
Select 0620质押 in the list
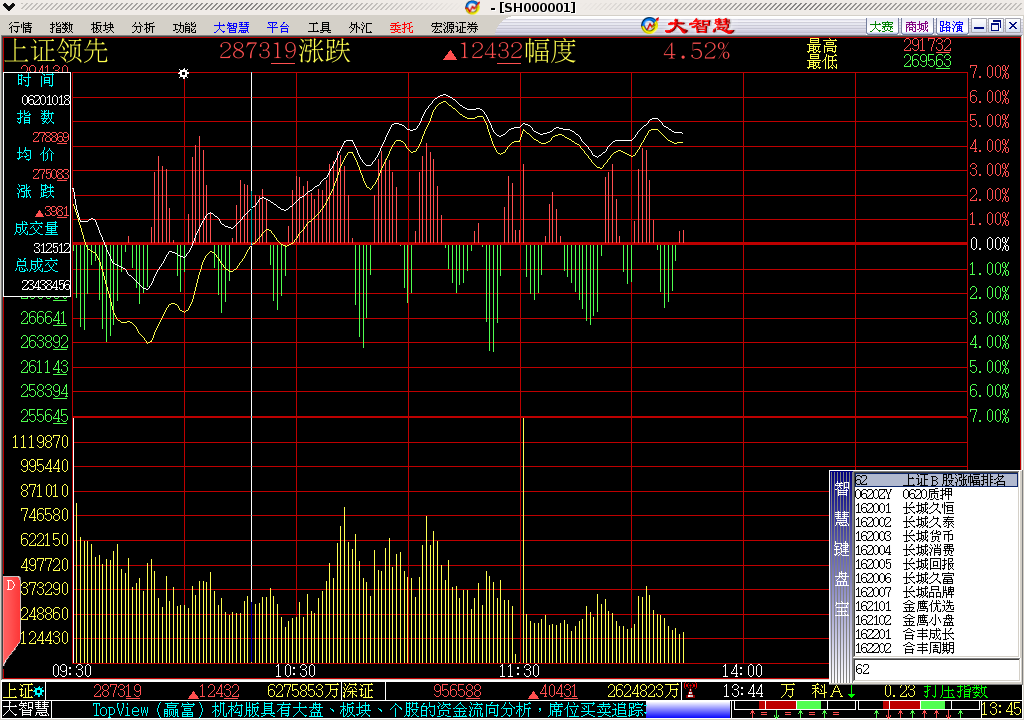point(936,495)
